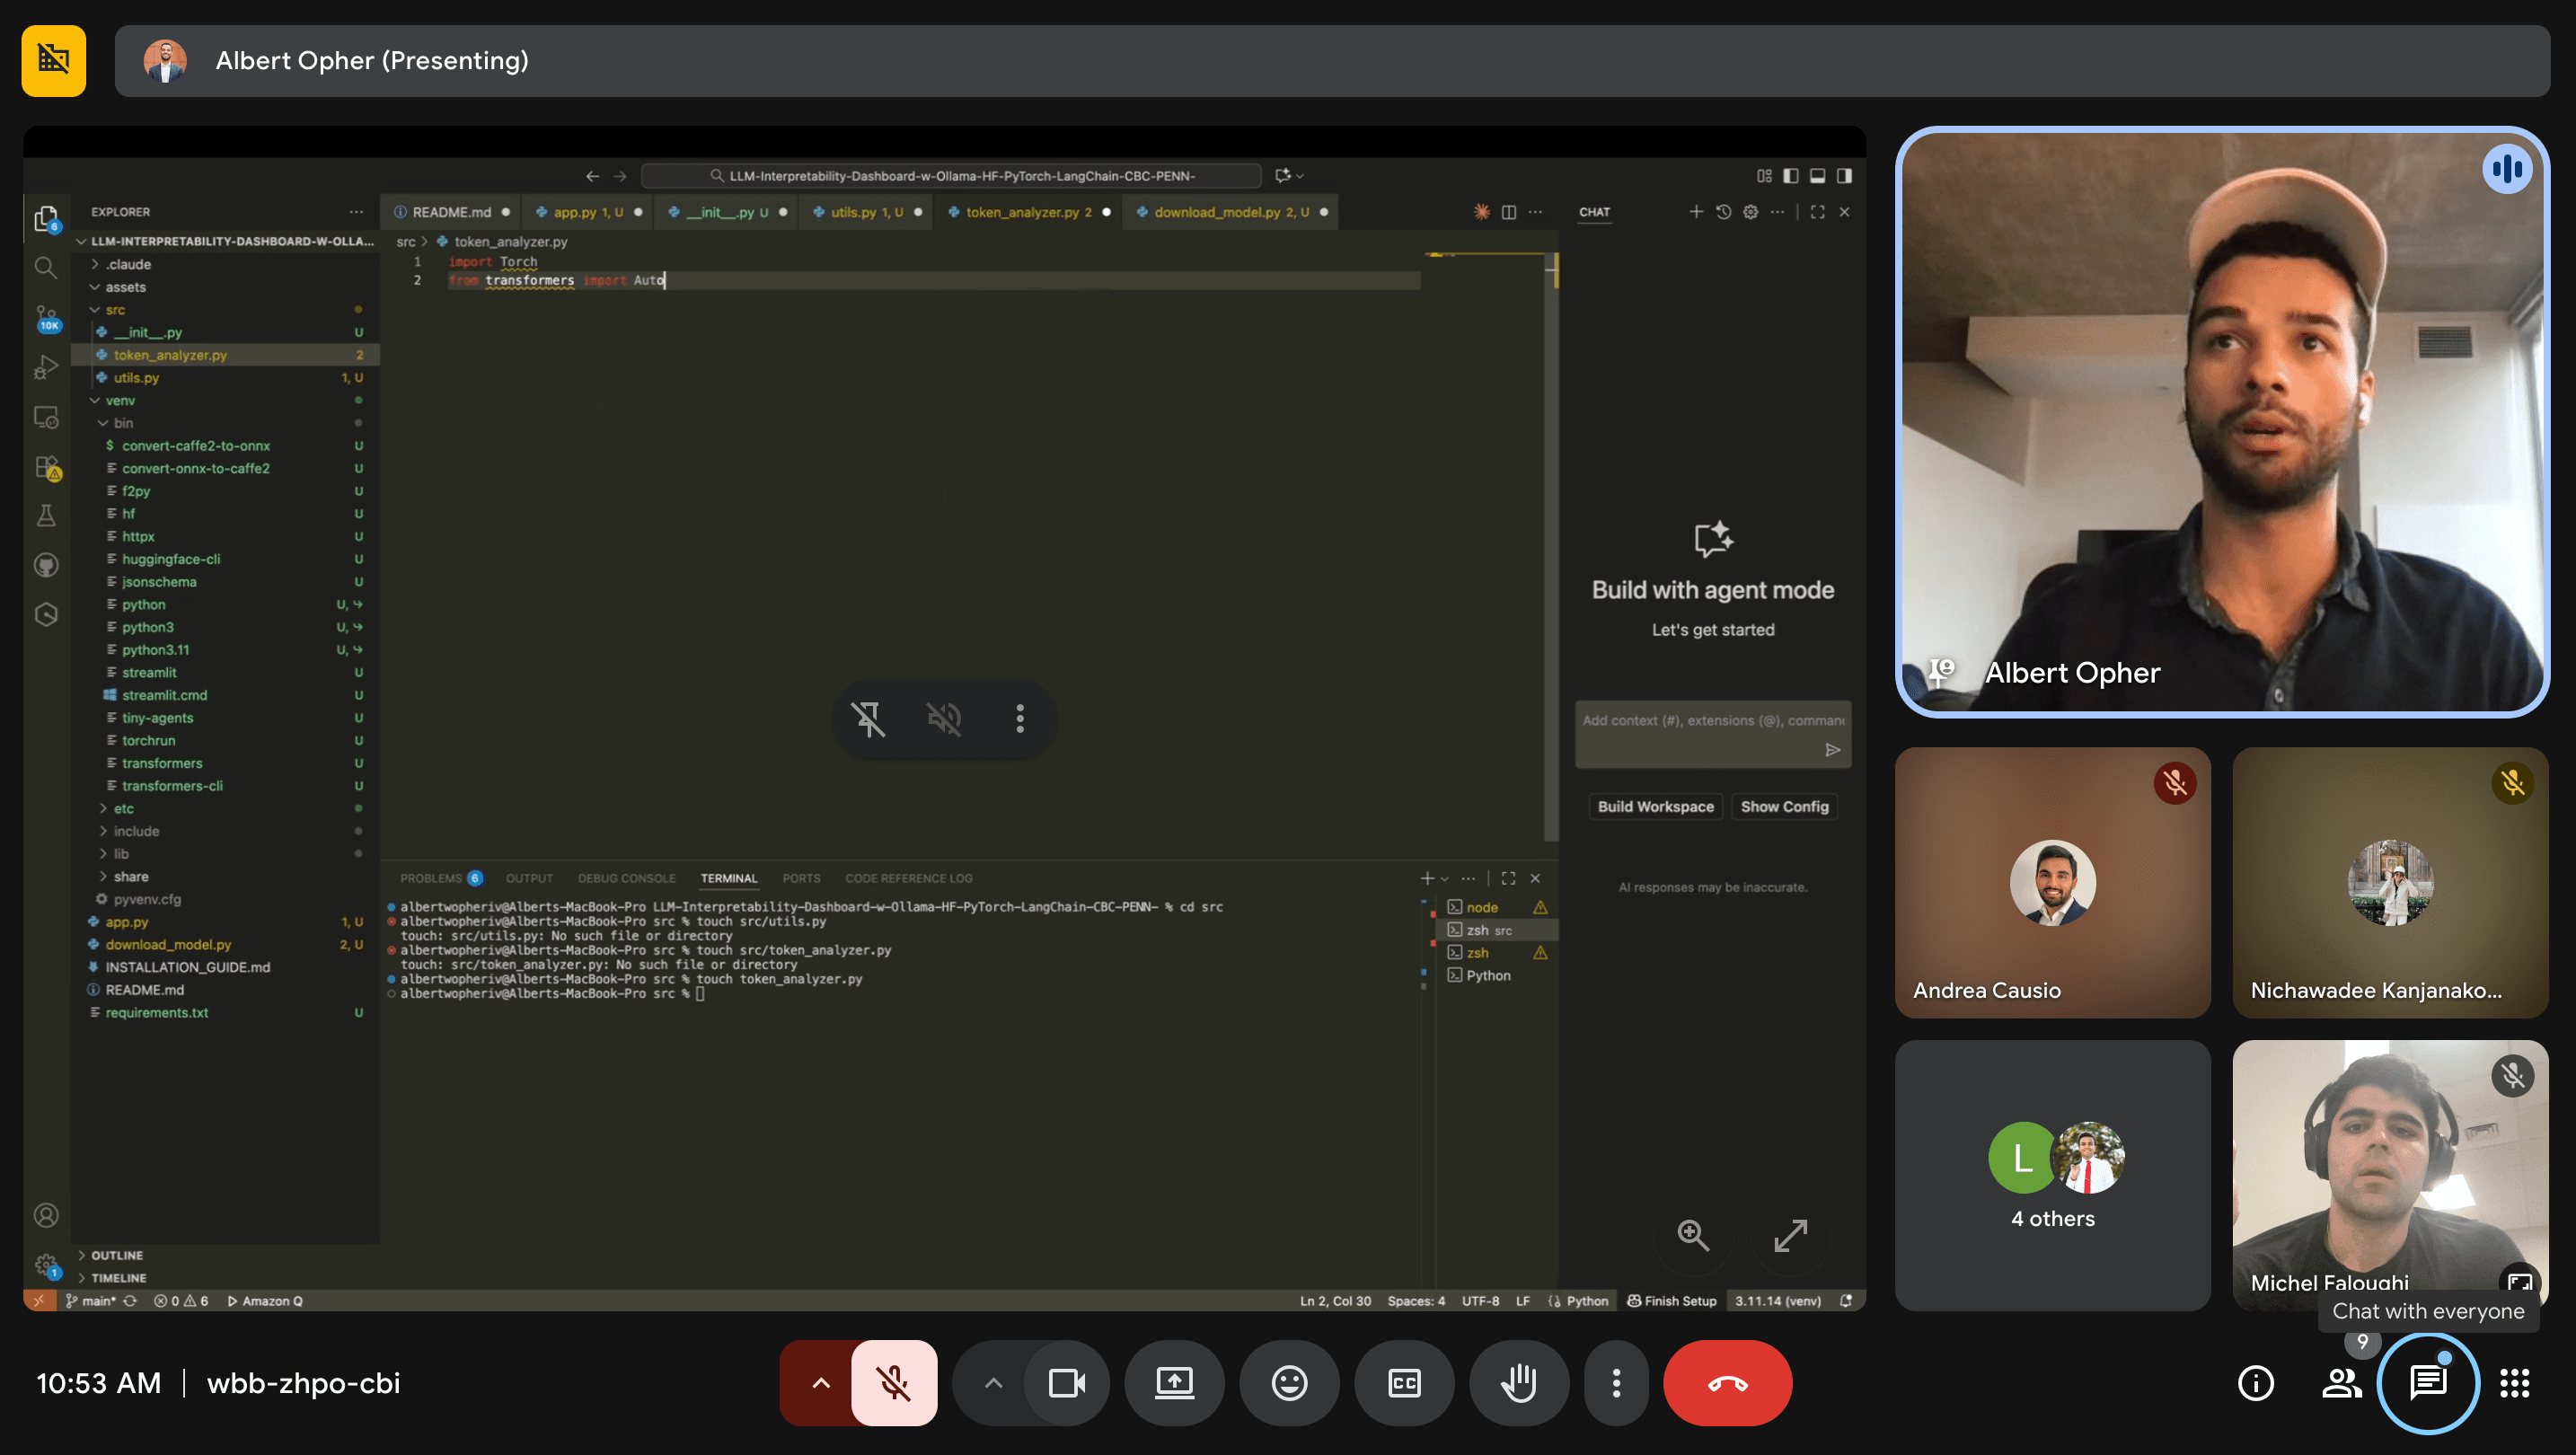Select Andrea Causio's video tile
The image size is (2576, 1455).
point(2052,882)
